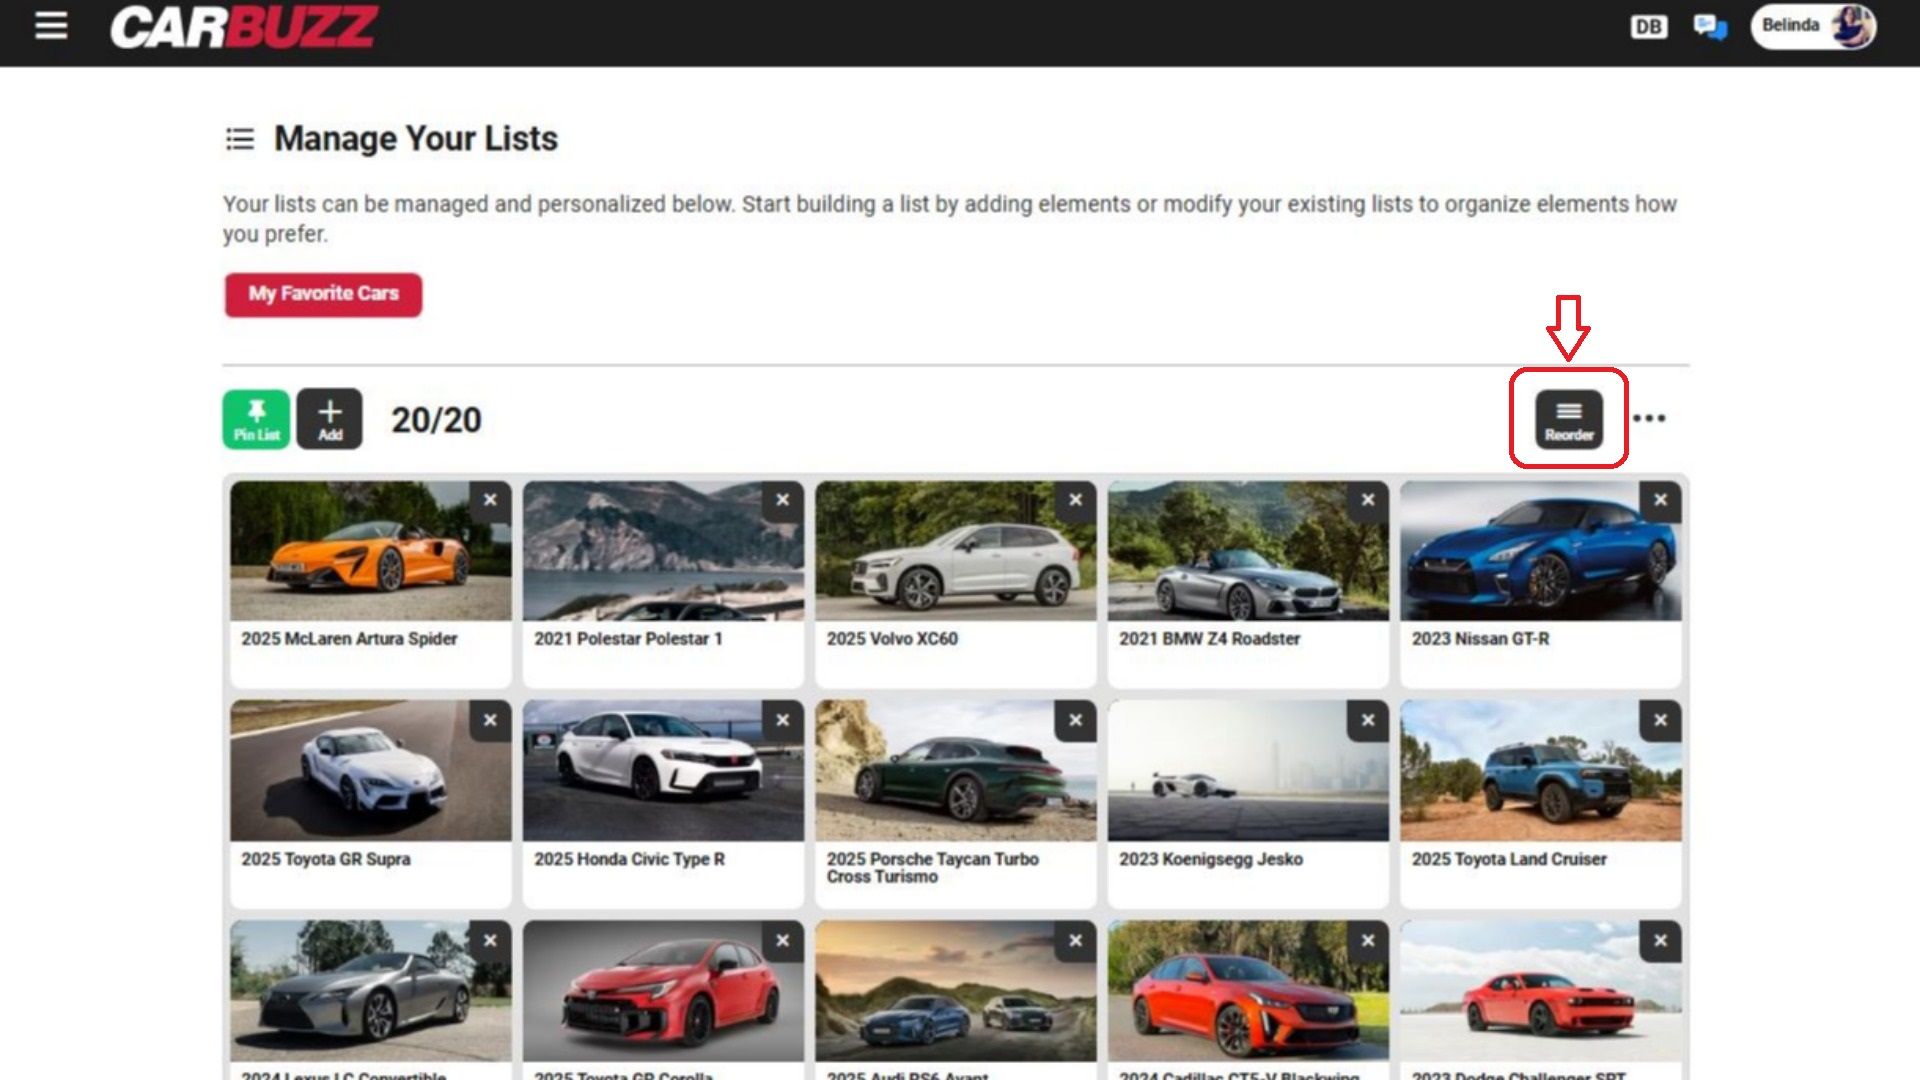This screenshot has width=1920, height=1080.
Task: Pin the list with Pin List
Action: pos(256,419)
